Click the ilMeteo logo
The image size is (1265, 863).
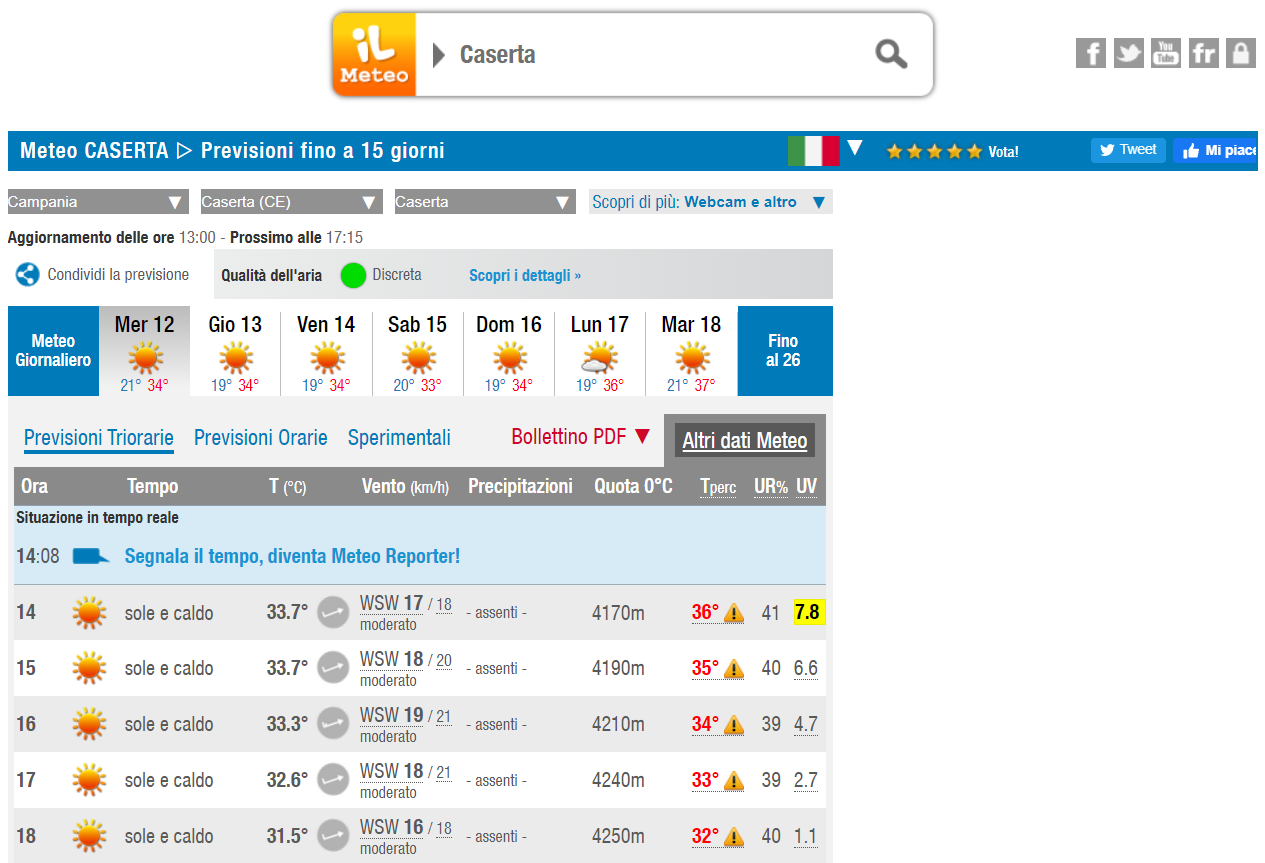373,54
